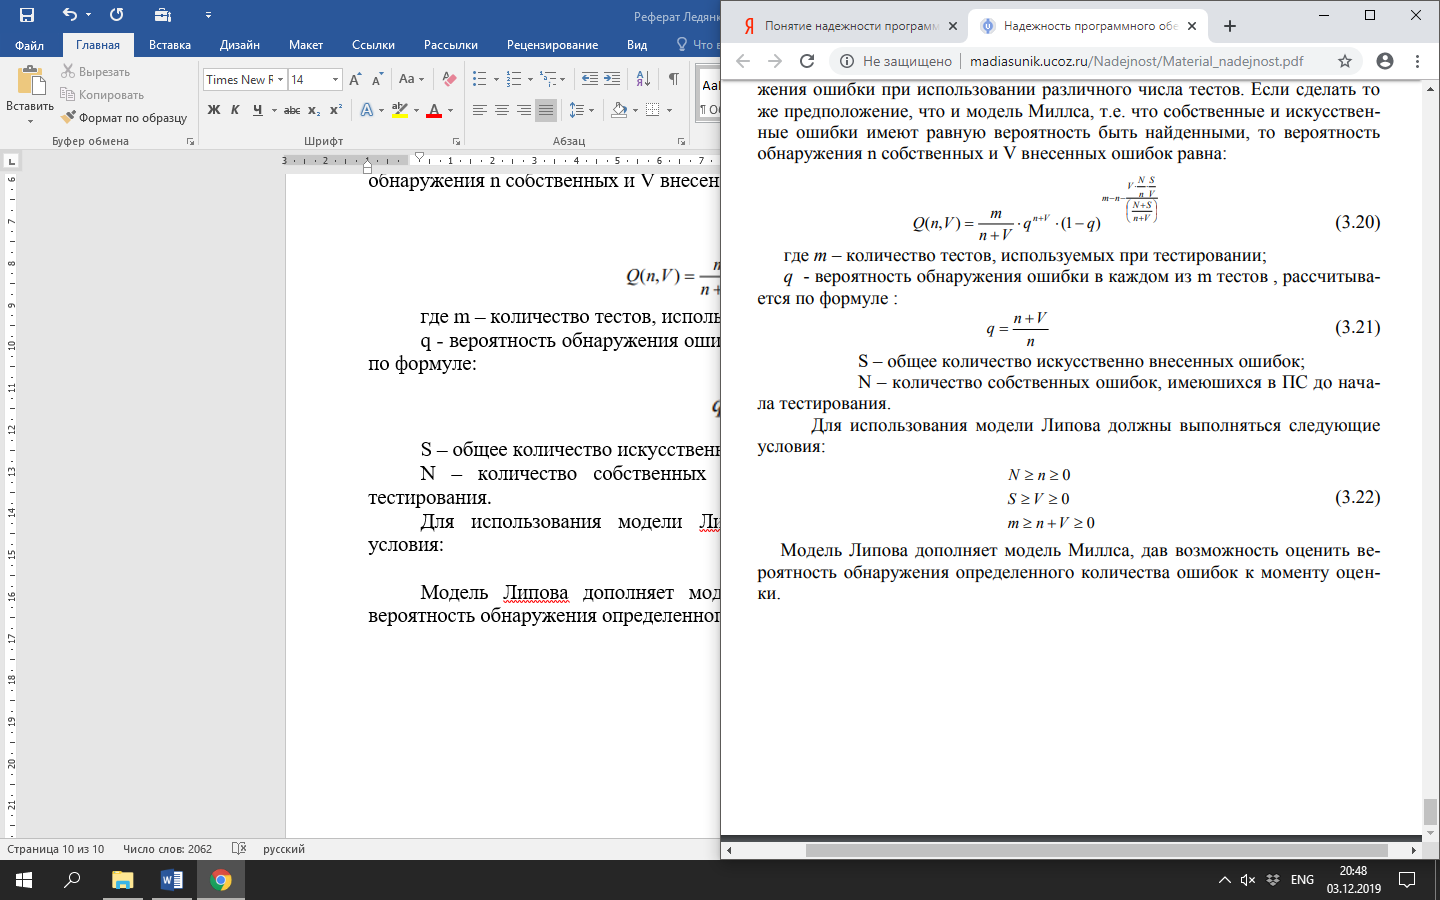Screen dimensions: 1440x900
Task: Toggle strikethrough abc formatting
Action: (x=292, y=110)
